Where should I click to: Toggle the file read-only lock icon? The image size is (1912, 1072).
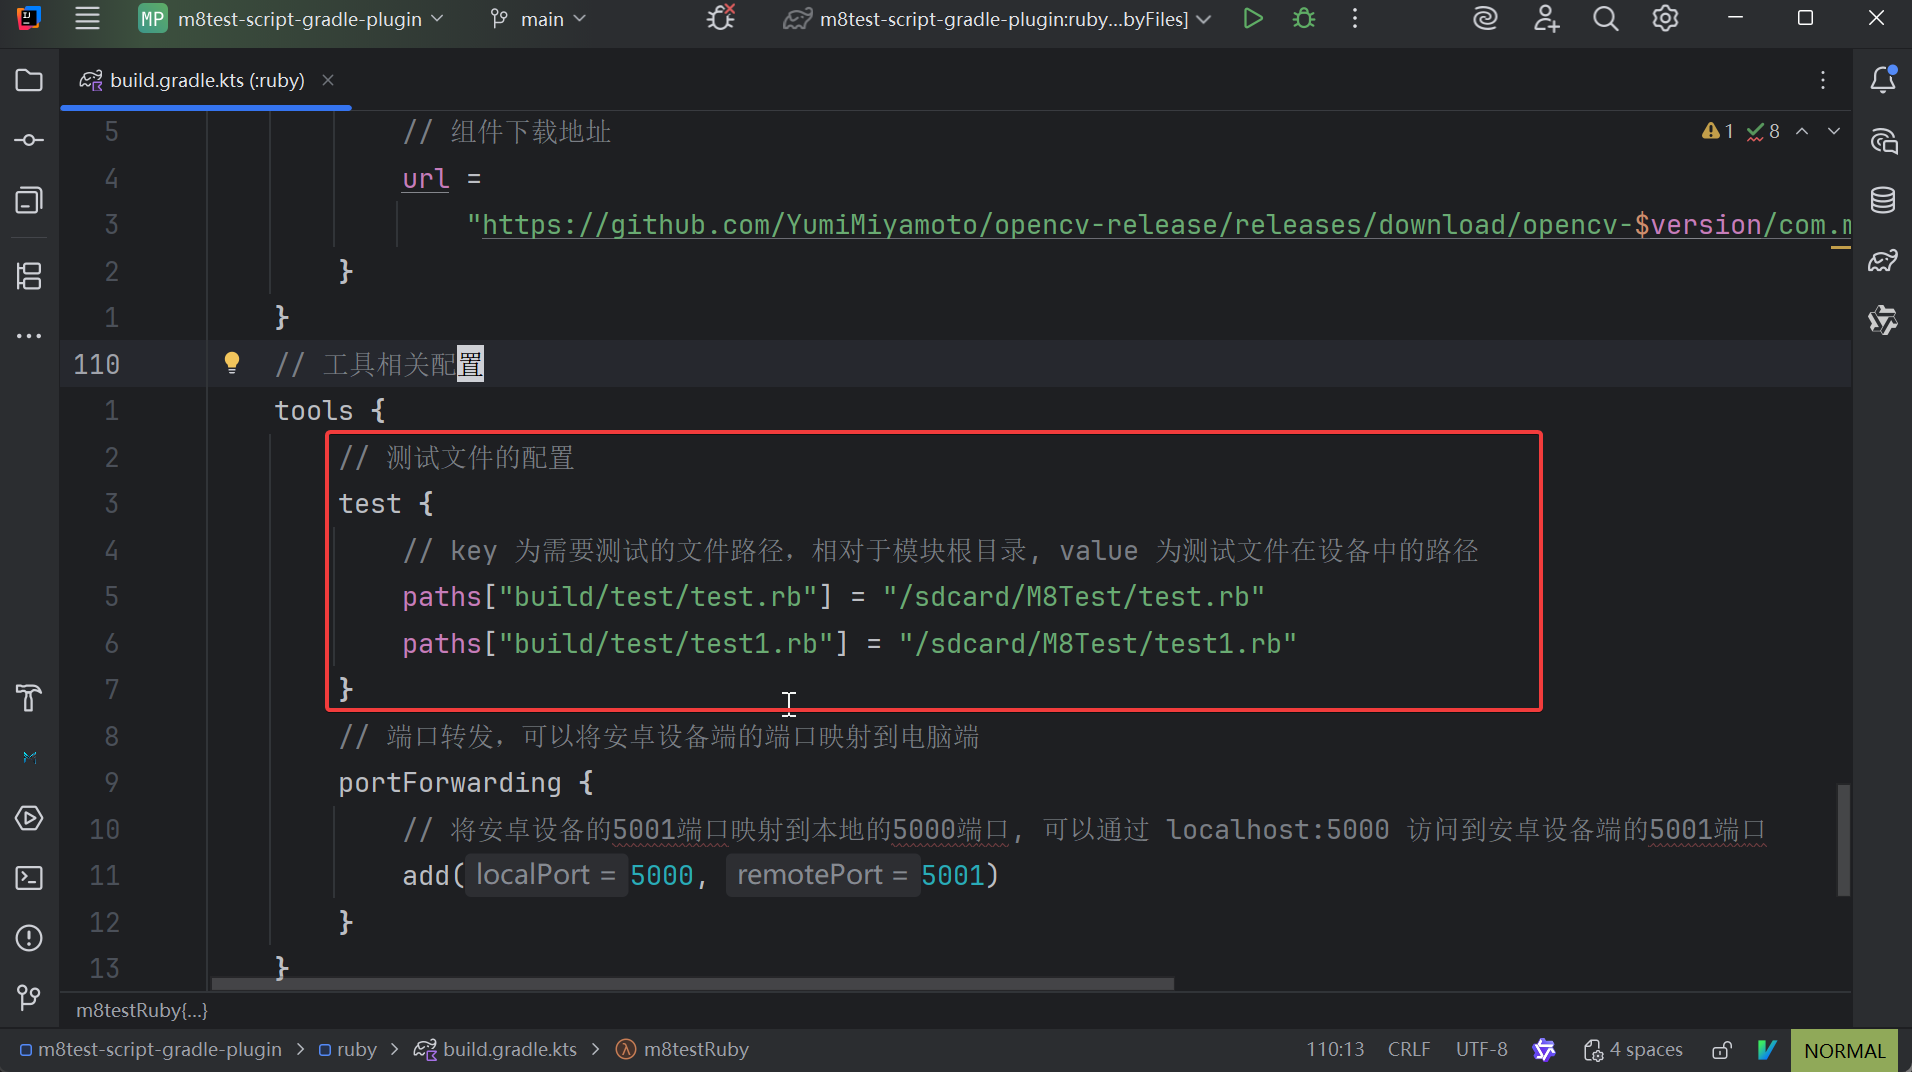click(1721, 1050)
